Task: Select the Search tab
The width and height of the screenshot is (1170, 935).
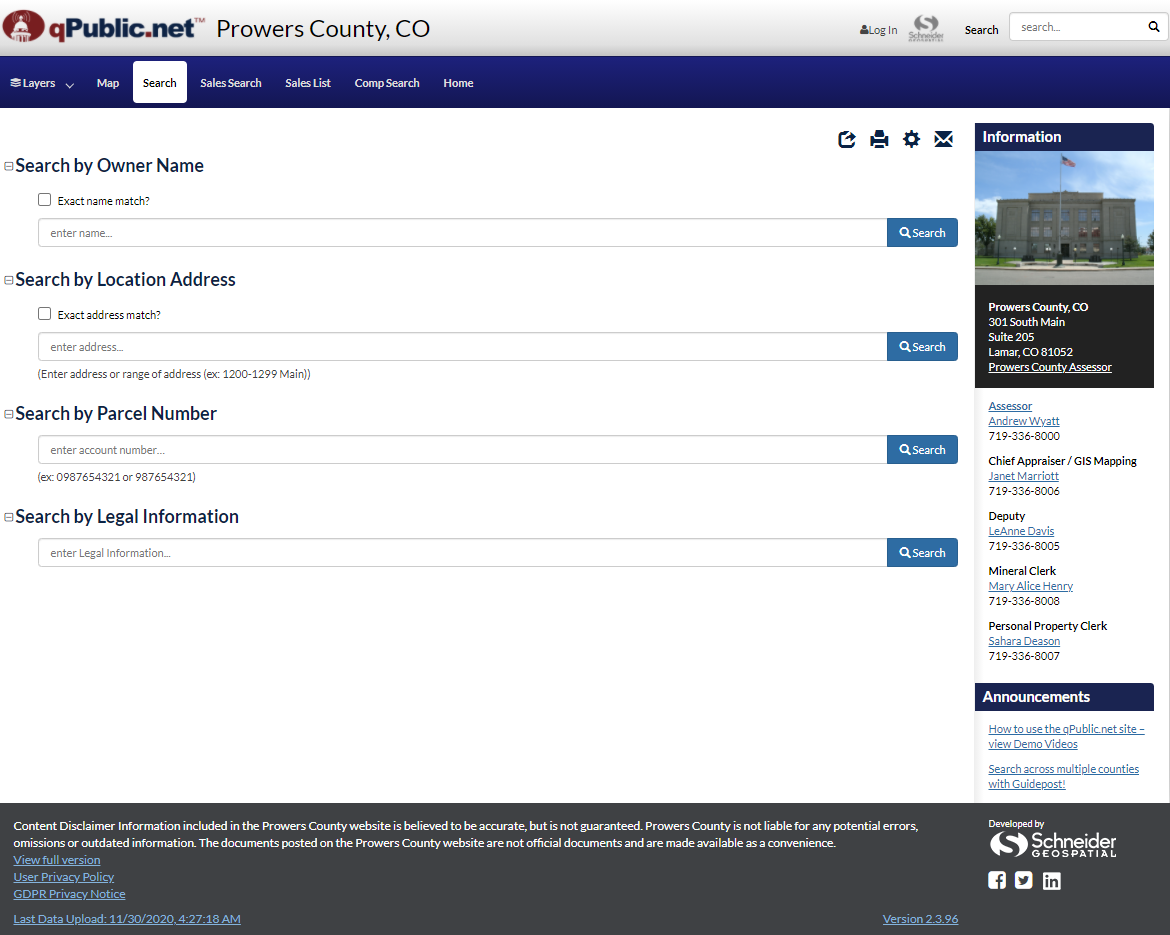Action: (x=160, y=83)
